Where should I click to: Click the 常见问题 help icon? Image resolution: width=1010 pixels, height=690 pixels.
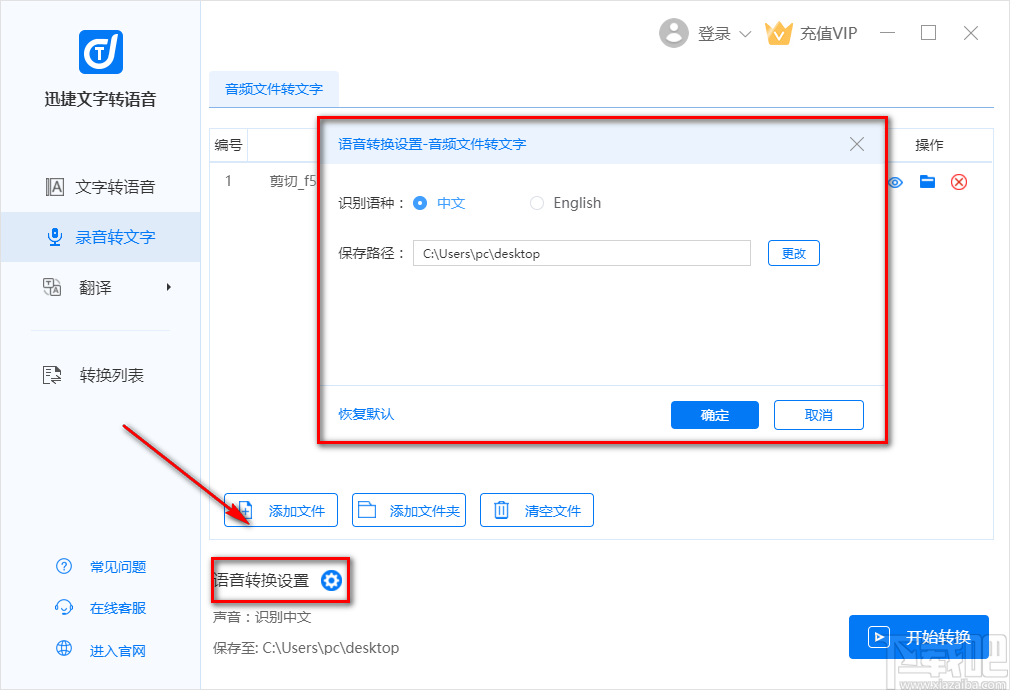point(62,567)
